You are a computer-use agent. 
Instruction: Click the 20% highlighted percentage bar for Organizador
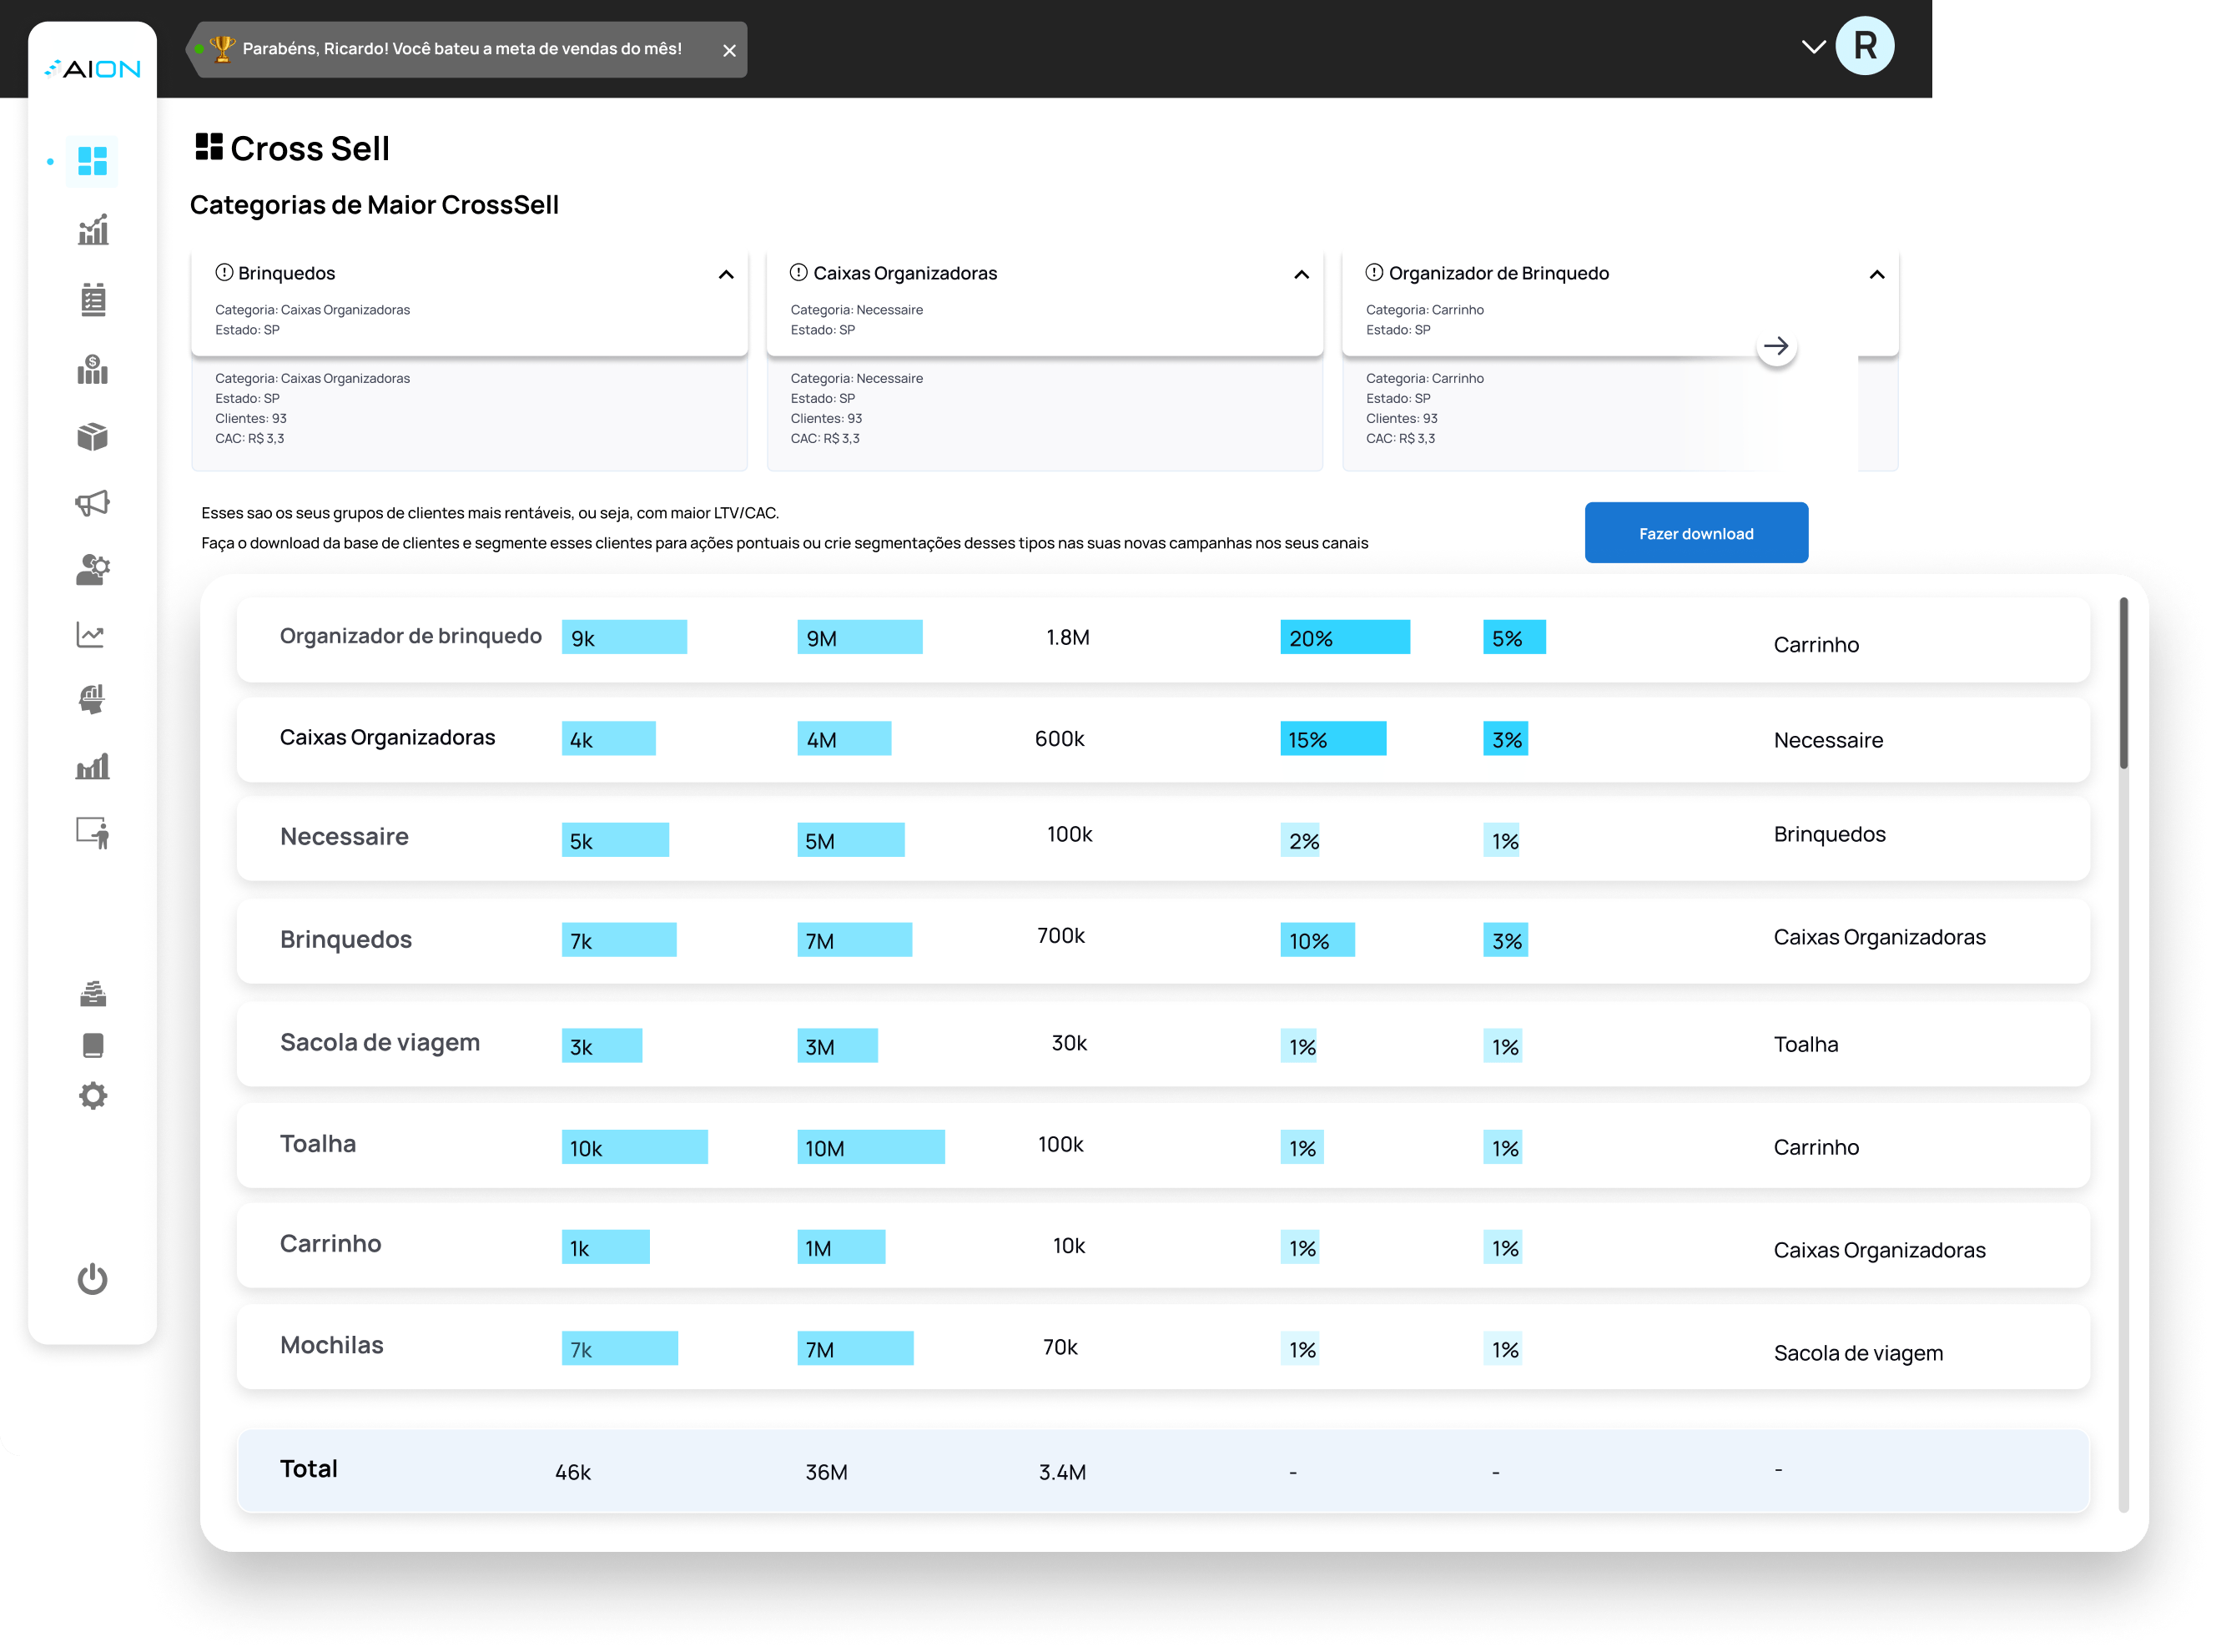(1345, 636)
